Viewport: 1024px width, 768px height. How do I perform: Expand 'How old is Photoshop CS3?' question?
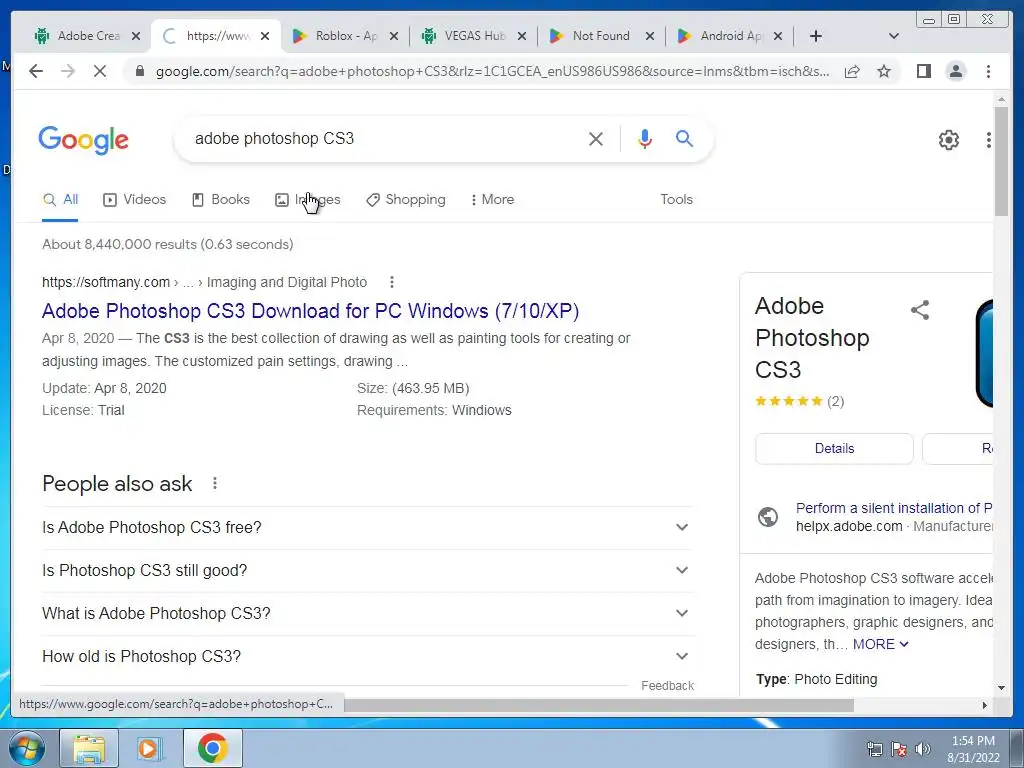(366, 656)
